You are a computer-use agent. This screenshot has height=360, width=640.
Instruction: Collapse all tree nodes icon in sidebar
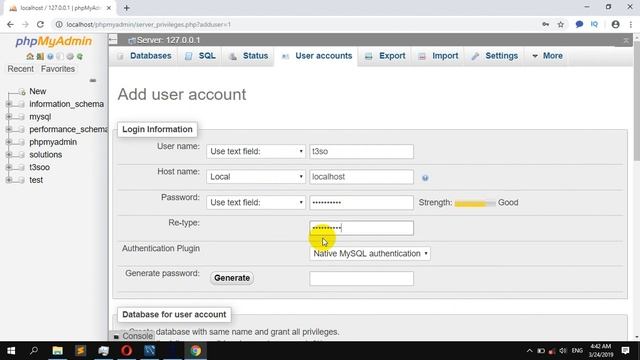click(x=93, y=80)
